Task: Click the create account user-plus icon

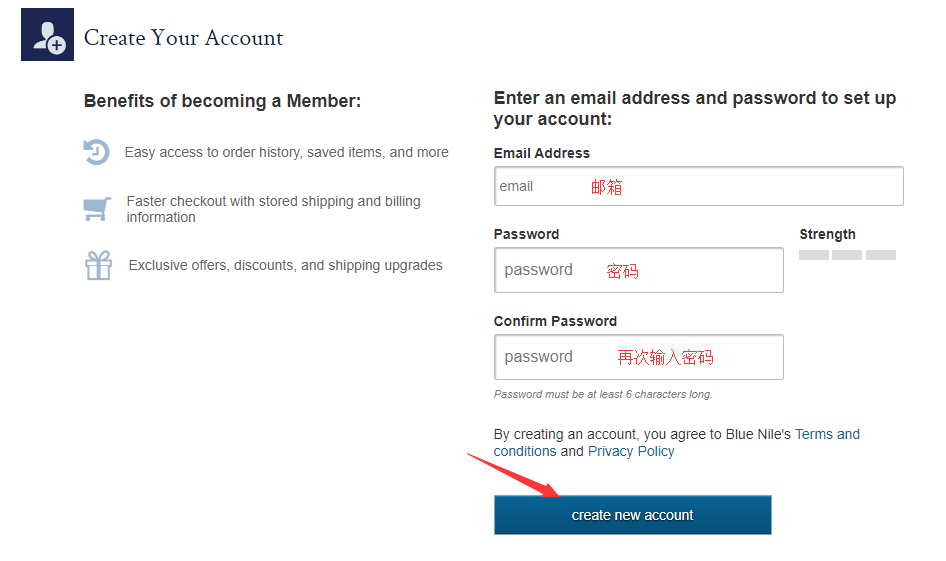Action: click(x=47, y=35)
